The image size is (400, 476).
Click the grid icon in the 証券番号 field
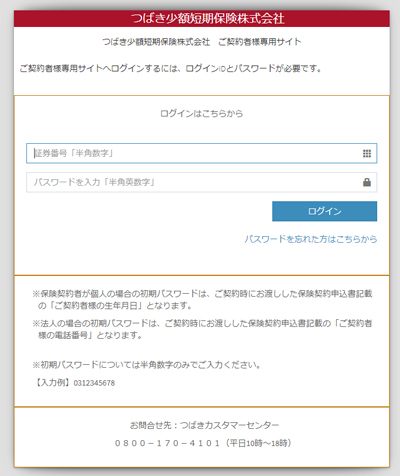pos(367,153)
